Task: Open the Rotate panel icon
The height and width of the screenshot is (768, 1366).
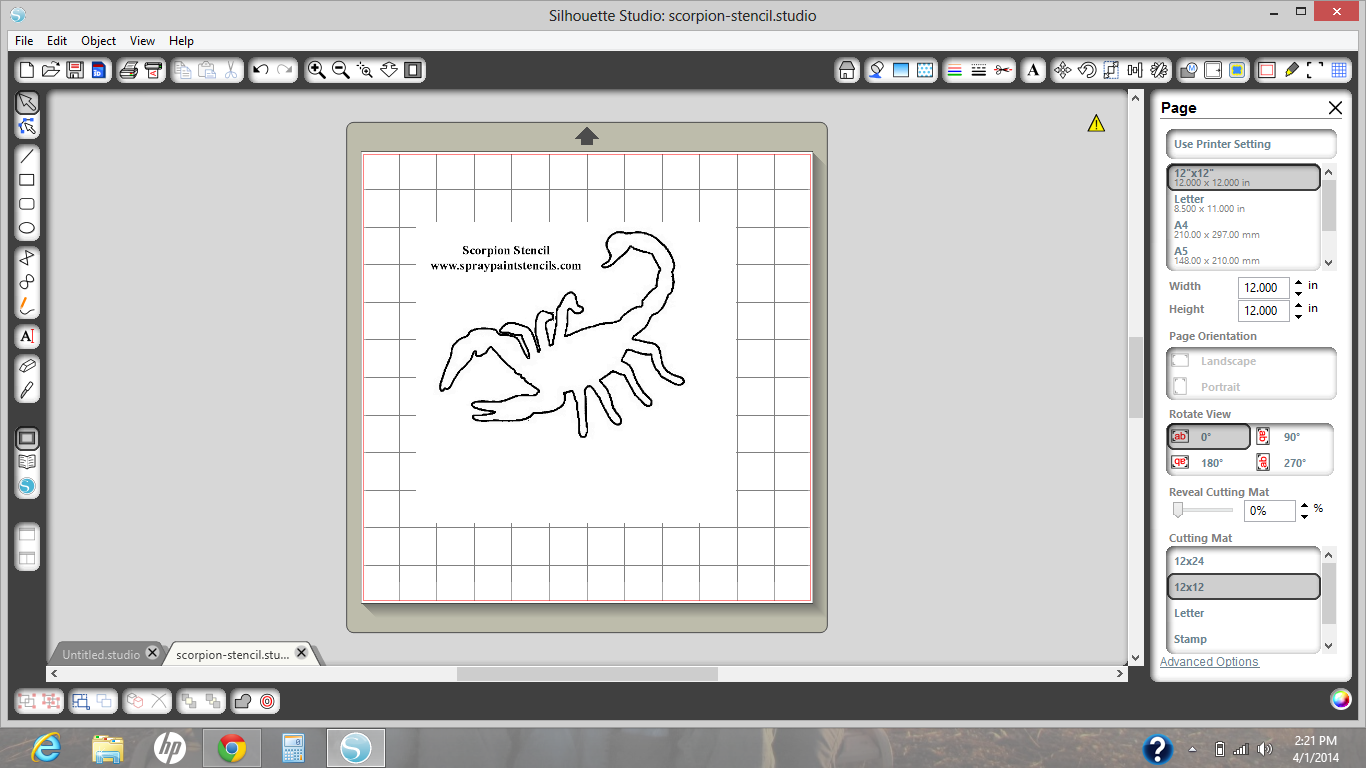Action: tap(1087, 70)
